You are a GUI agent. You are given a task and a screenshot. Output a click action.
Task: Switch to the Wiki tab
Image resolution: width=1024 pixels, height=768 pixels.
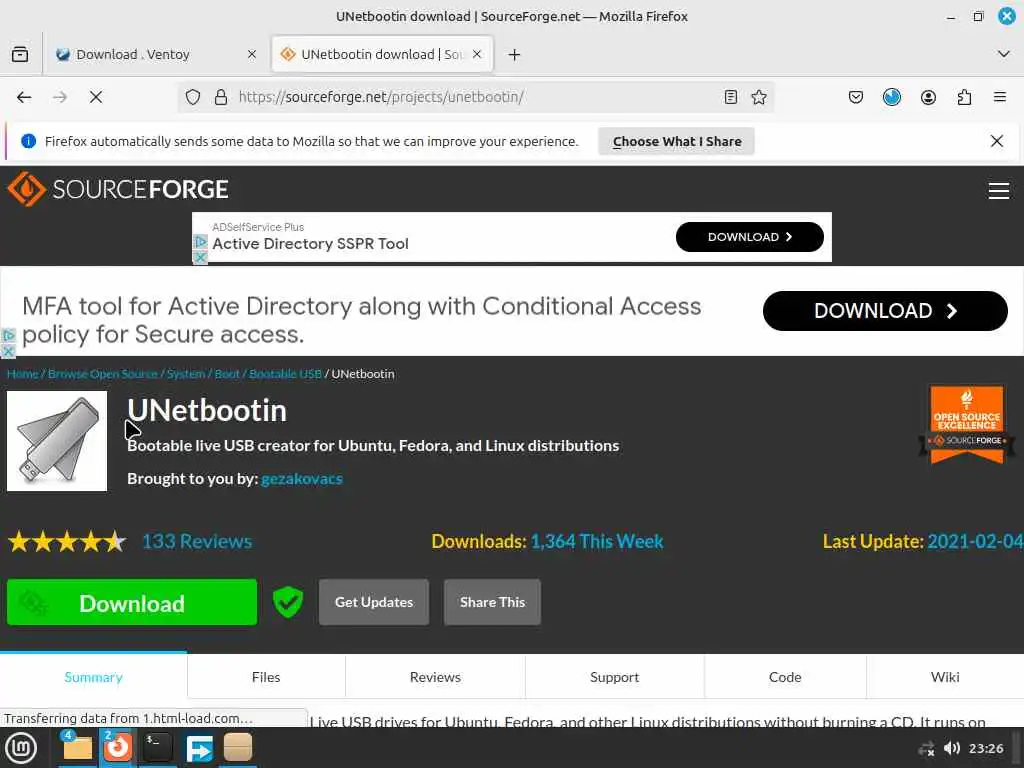tap(945, 677)
